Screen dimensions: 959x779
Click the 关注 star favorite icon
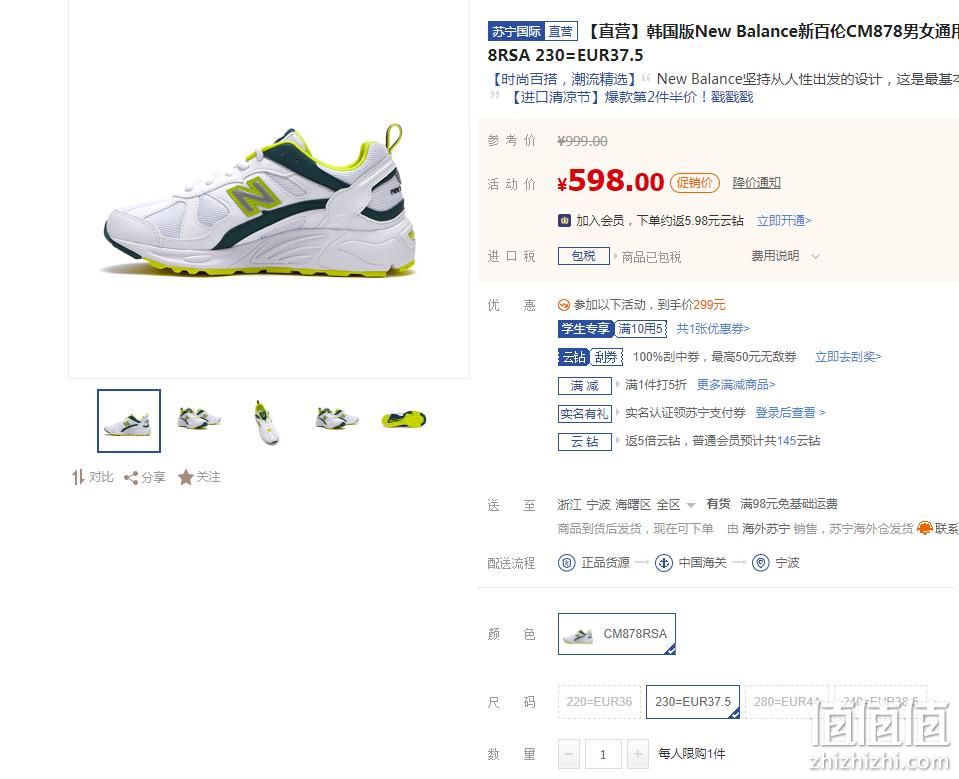point(186,477)
